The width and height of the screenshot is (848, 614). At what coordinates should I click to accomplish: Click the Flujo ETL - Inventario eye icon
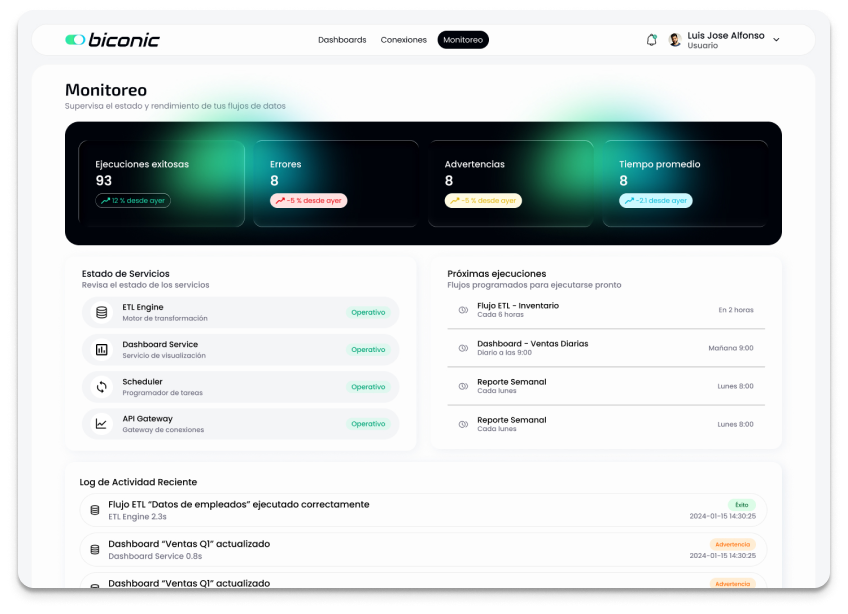[463, 310]
